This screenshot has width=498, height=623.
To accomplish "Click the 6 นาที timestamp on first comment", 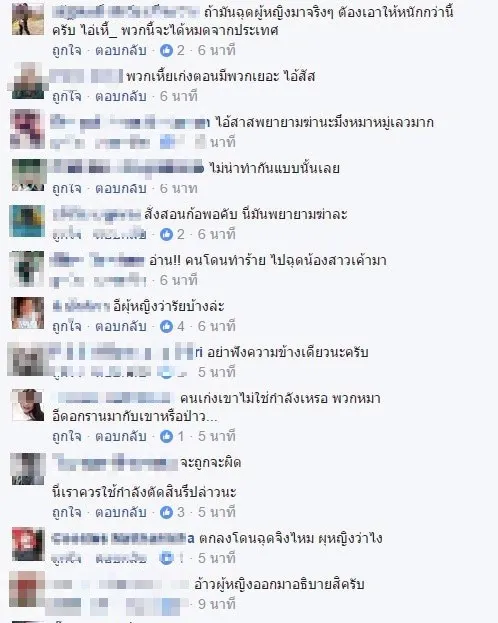I will tap(217, 50).
